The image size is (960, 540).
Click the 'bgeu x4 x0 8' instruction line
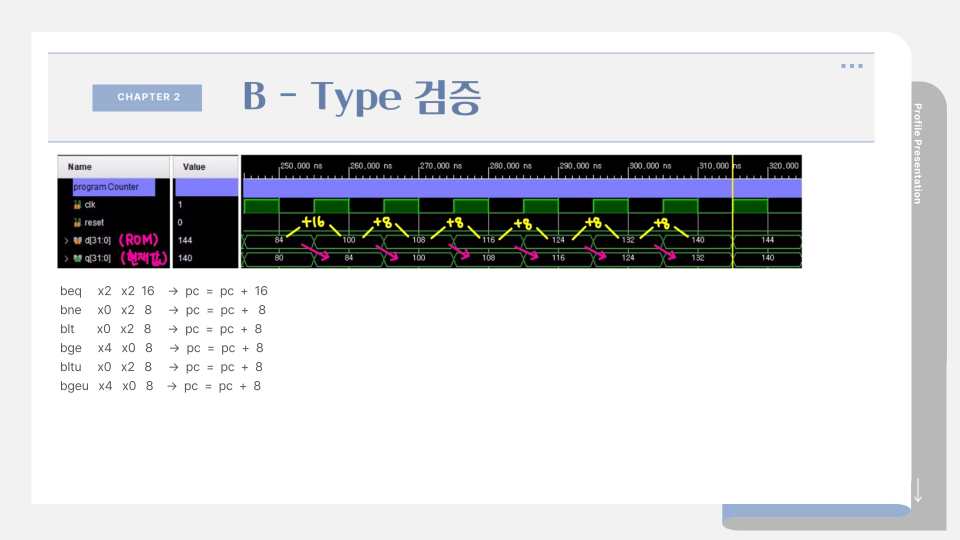pyautogui.click(x=160, y=386)
